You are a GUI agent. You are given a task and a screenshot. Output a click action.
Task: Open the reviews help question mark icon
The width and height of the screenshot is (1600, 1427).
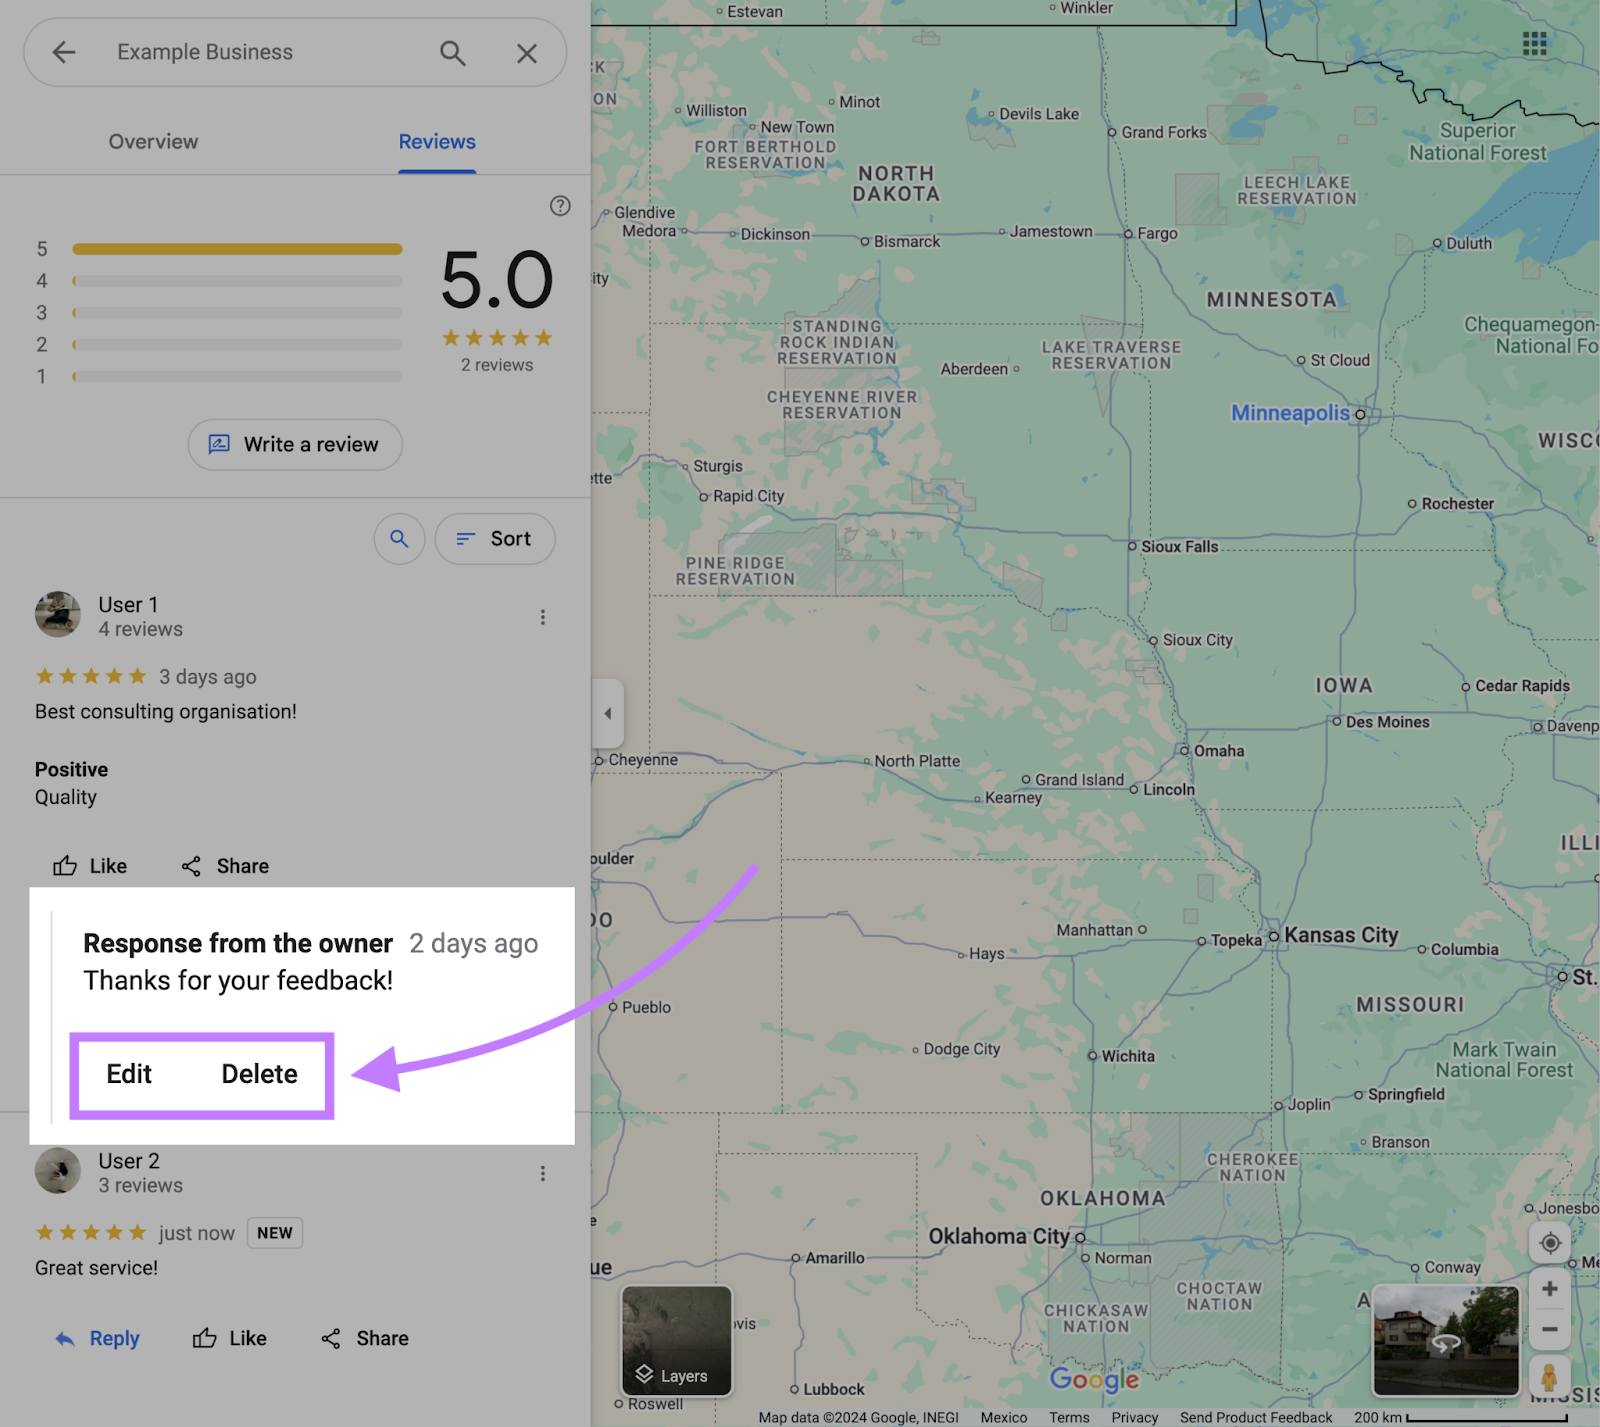click(560, 206)
